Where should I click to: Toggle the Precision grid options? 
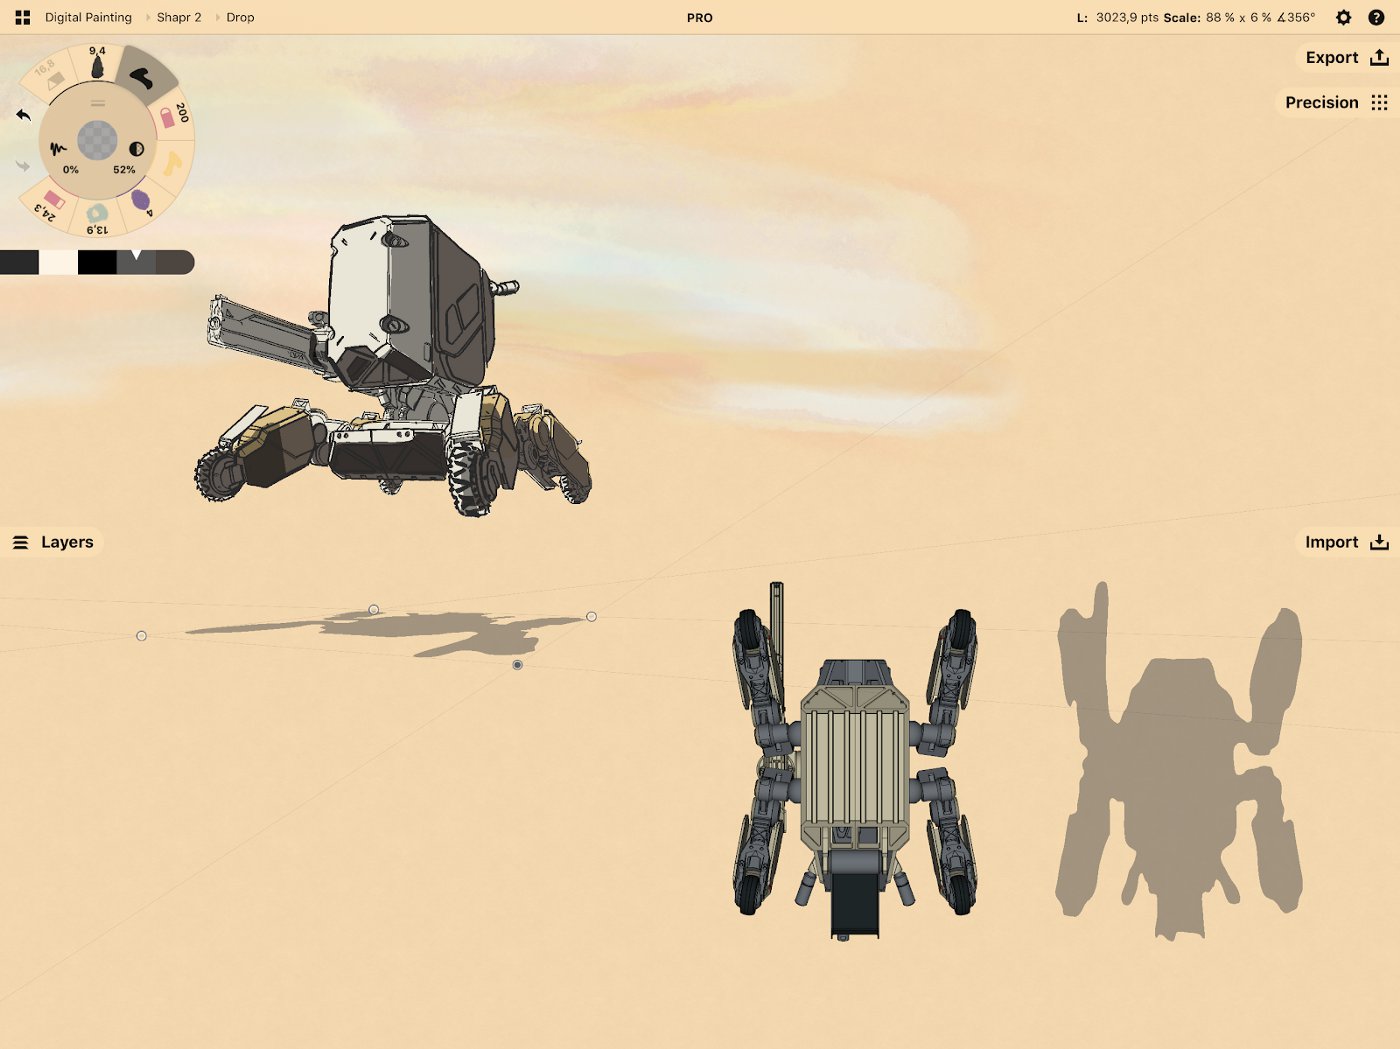1337,102
